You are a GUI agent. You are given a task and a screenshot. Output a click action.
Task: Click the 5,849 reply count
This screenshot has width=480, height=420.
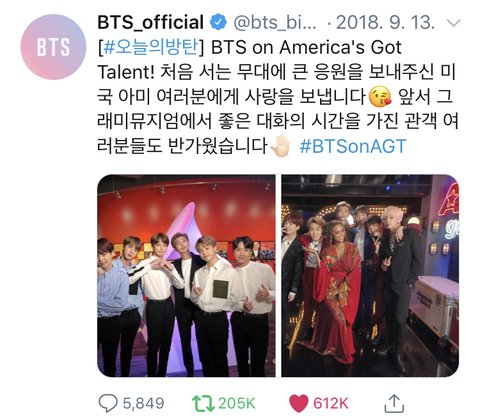click(x=143, y=403)
